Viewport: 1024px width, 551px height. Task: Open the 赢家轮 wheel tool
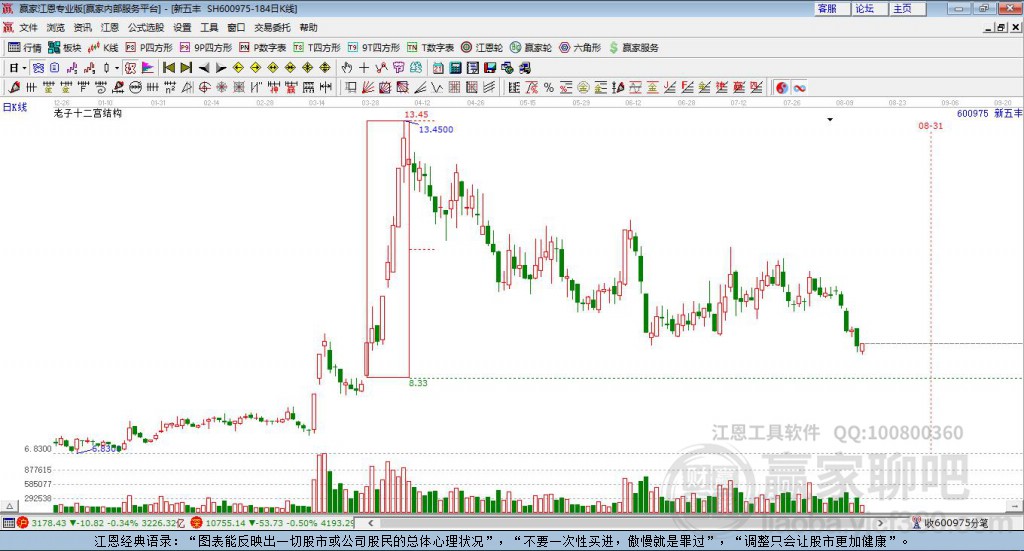click(x=531, y=48)
